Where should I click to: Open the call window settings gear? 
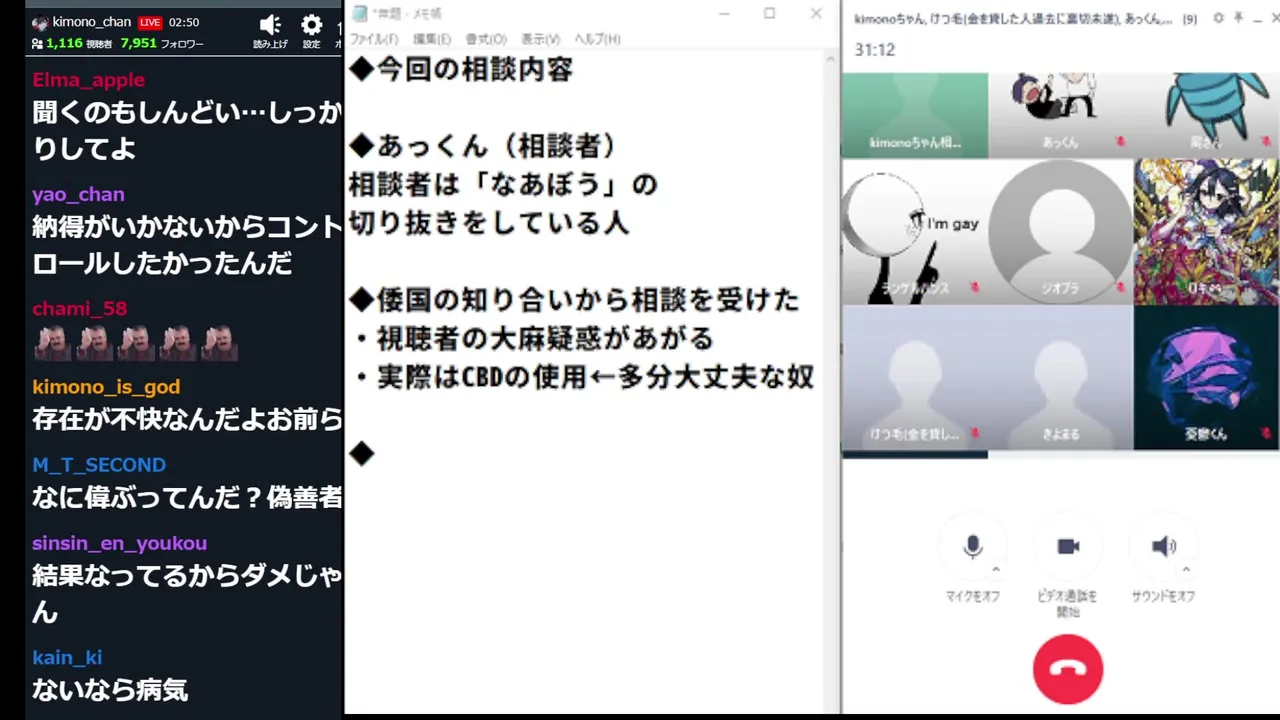[x=1218, y=18]
